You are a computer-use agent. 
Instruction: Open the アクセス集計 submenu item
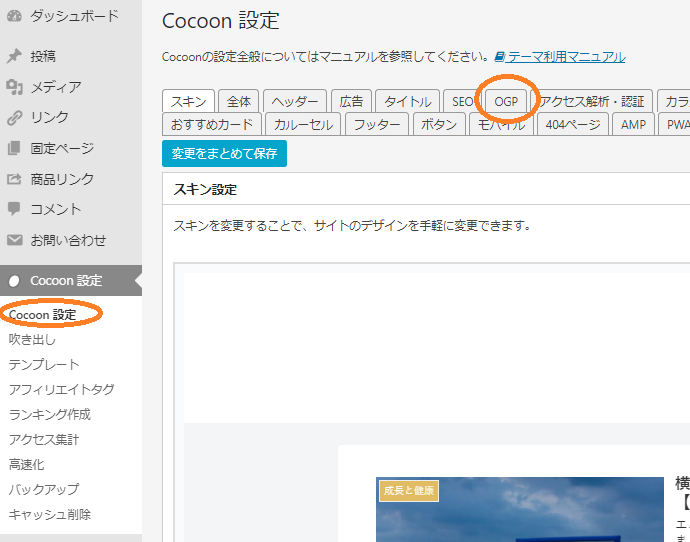point(44,439)
